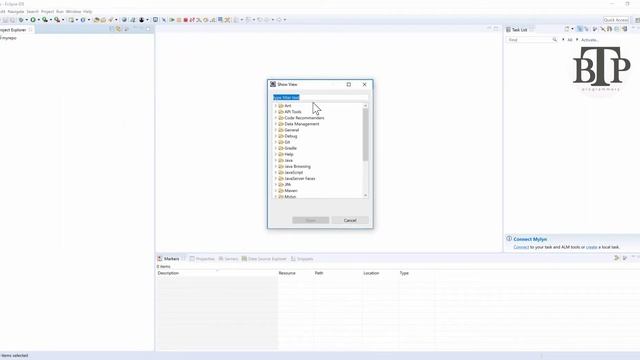The width and height of the screenshot is (640, 360).
Task: Click the Cancel button in Show View
Action: pyautogui.click(x=350, y=220)
